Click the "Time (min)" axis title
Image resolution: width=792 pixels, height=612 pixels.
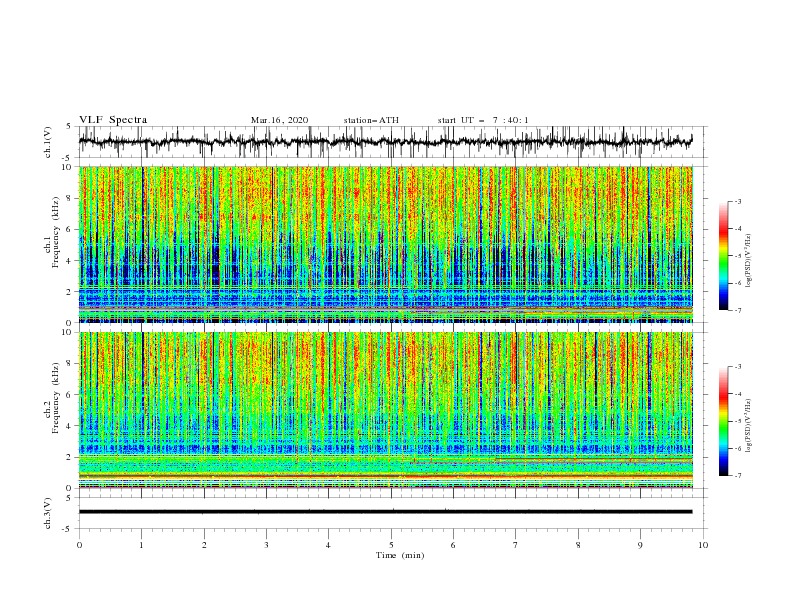click(400, 555)
